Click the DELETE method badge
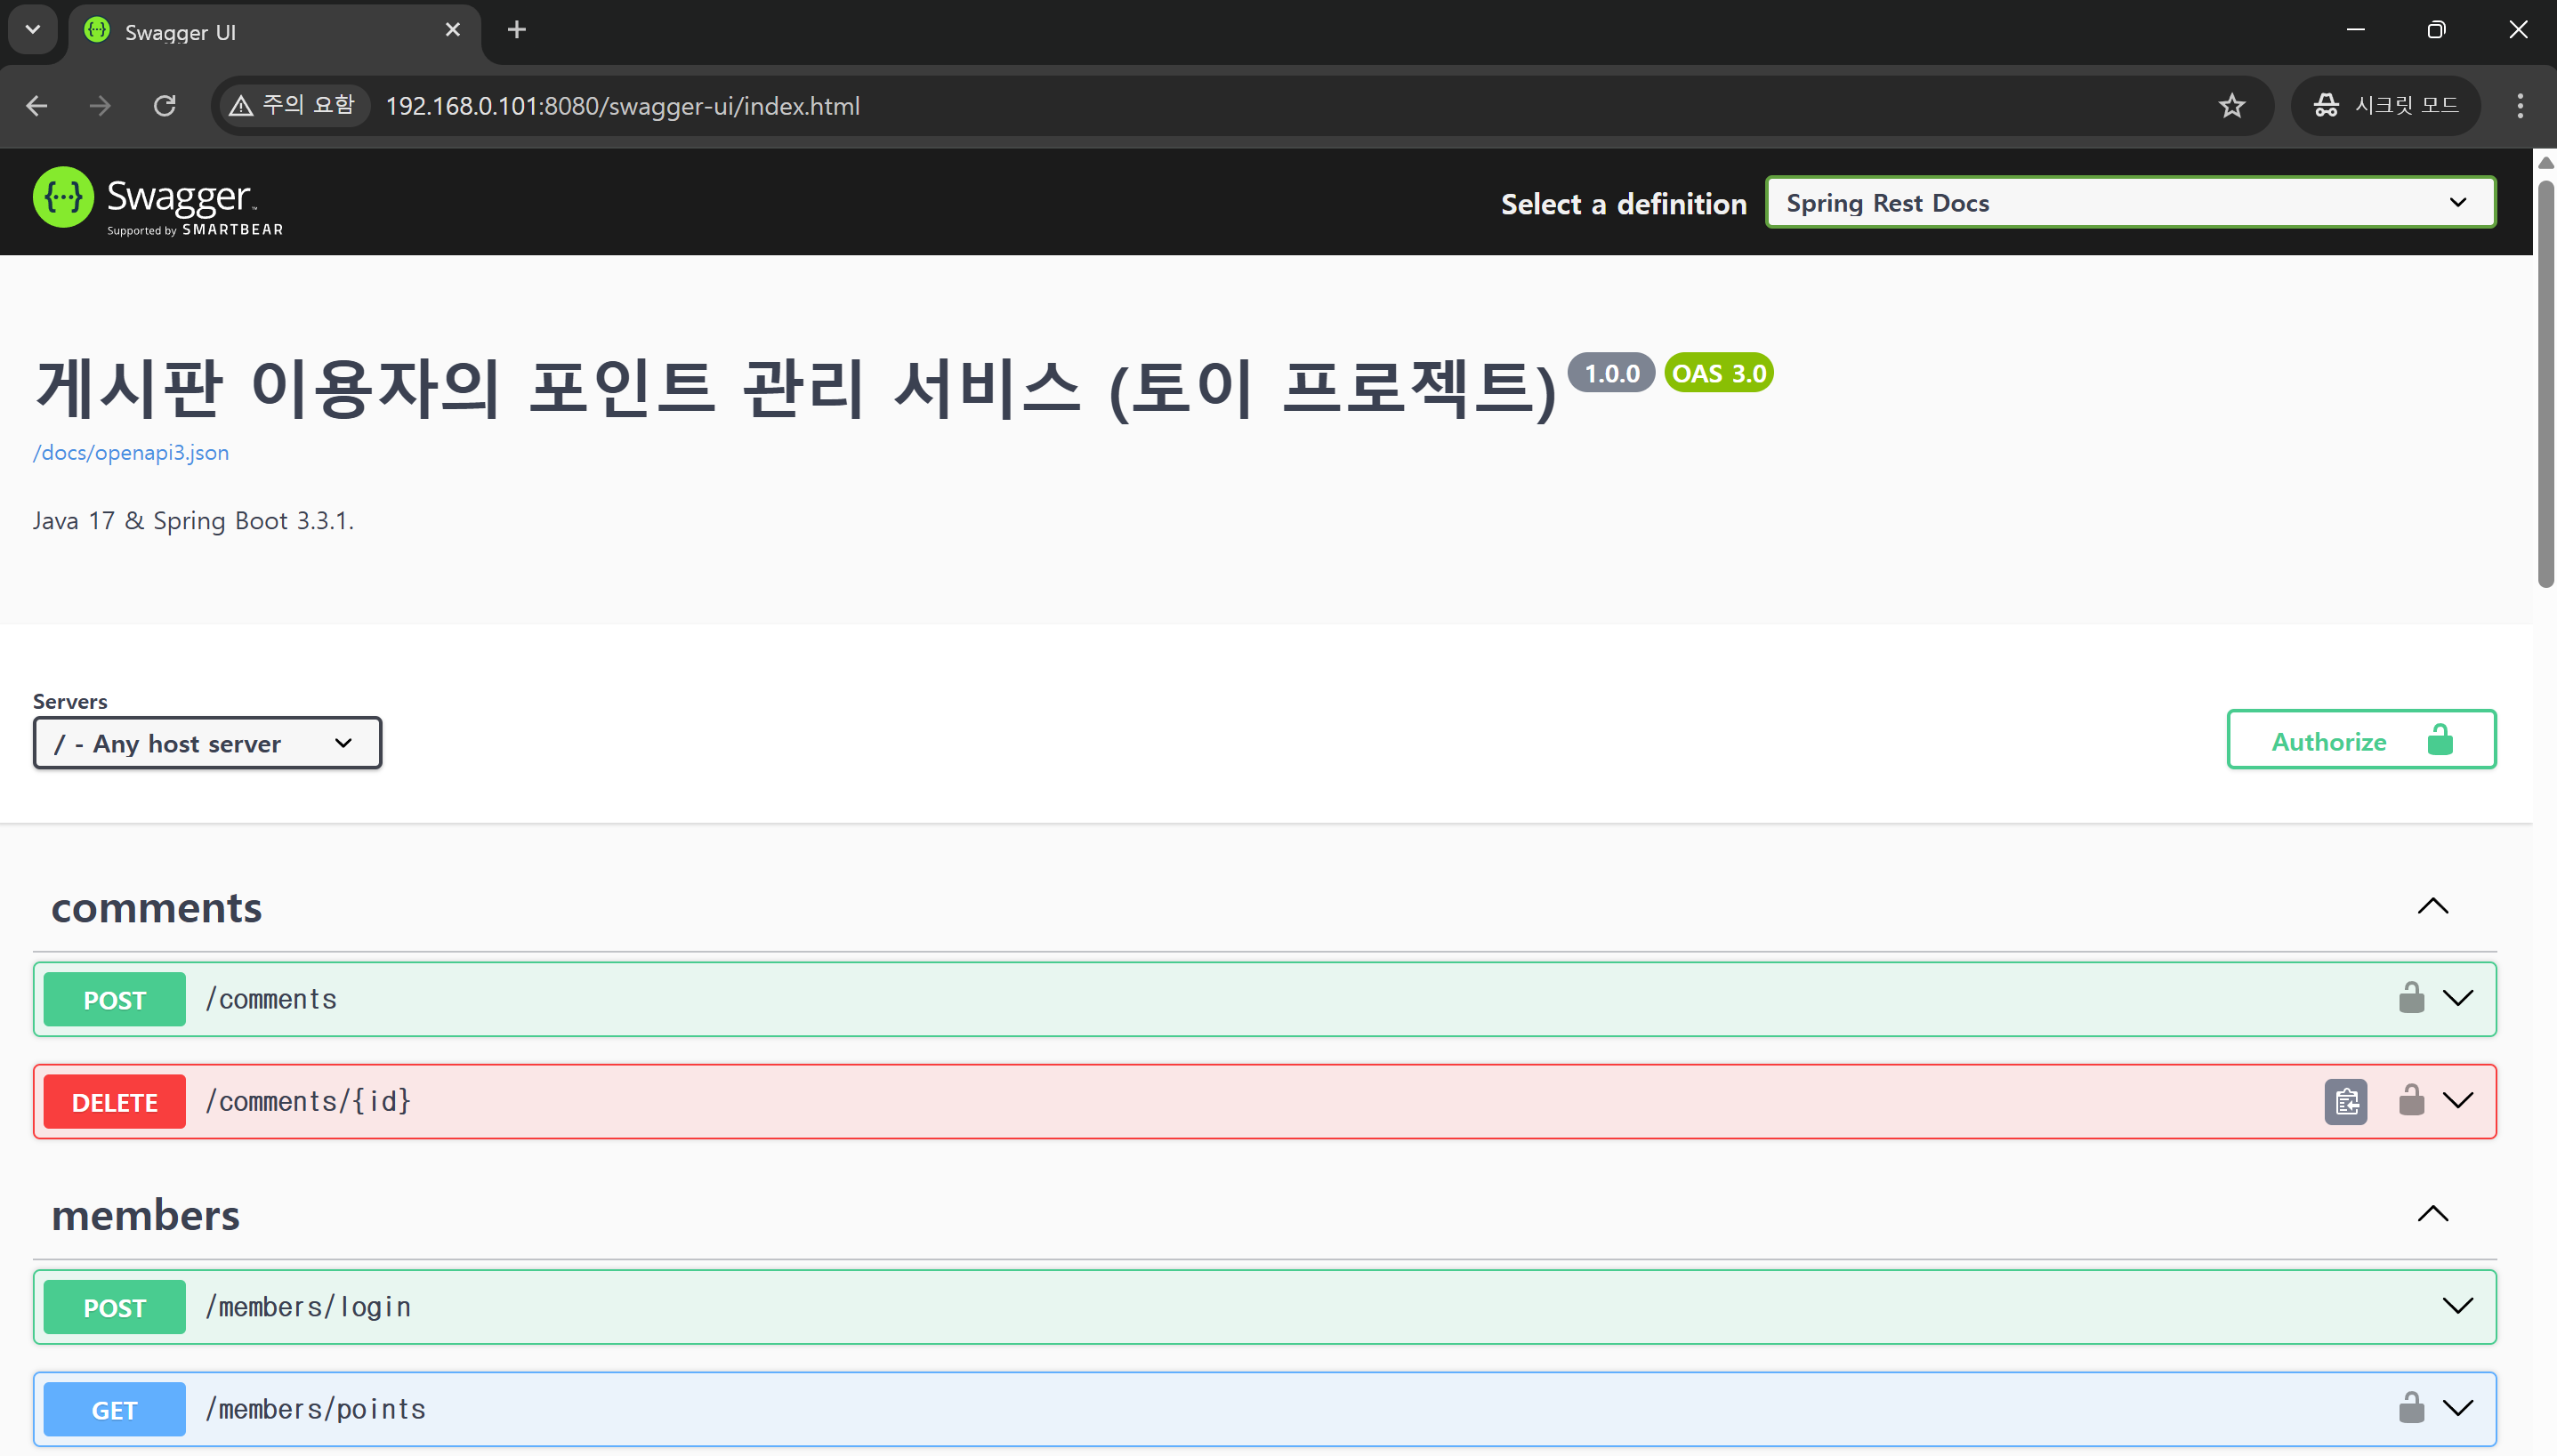The image size is (2557, 1456). pos(115,1101)
